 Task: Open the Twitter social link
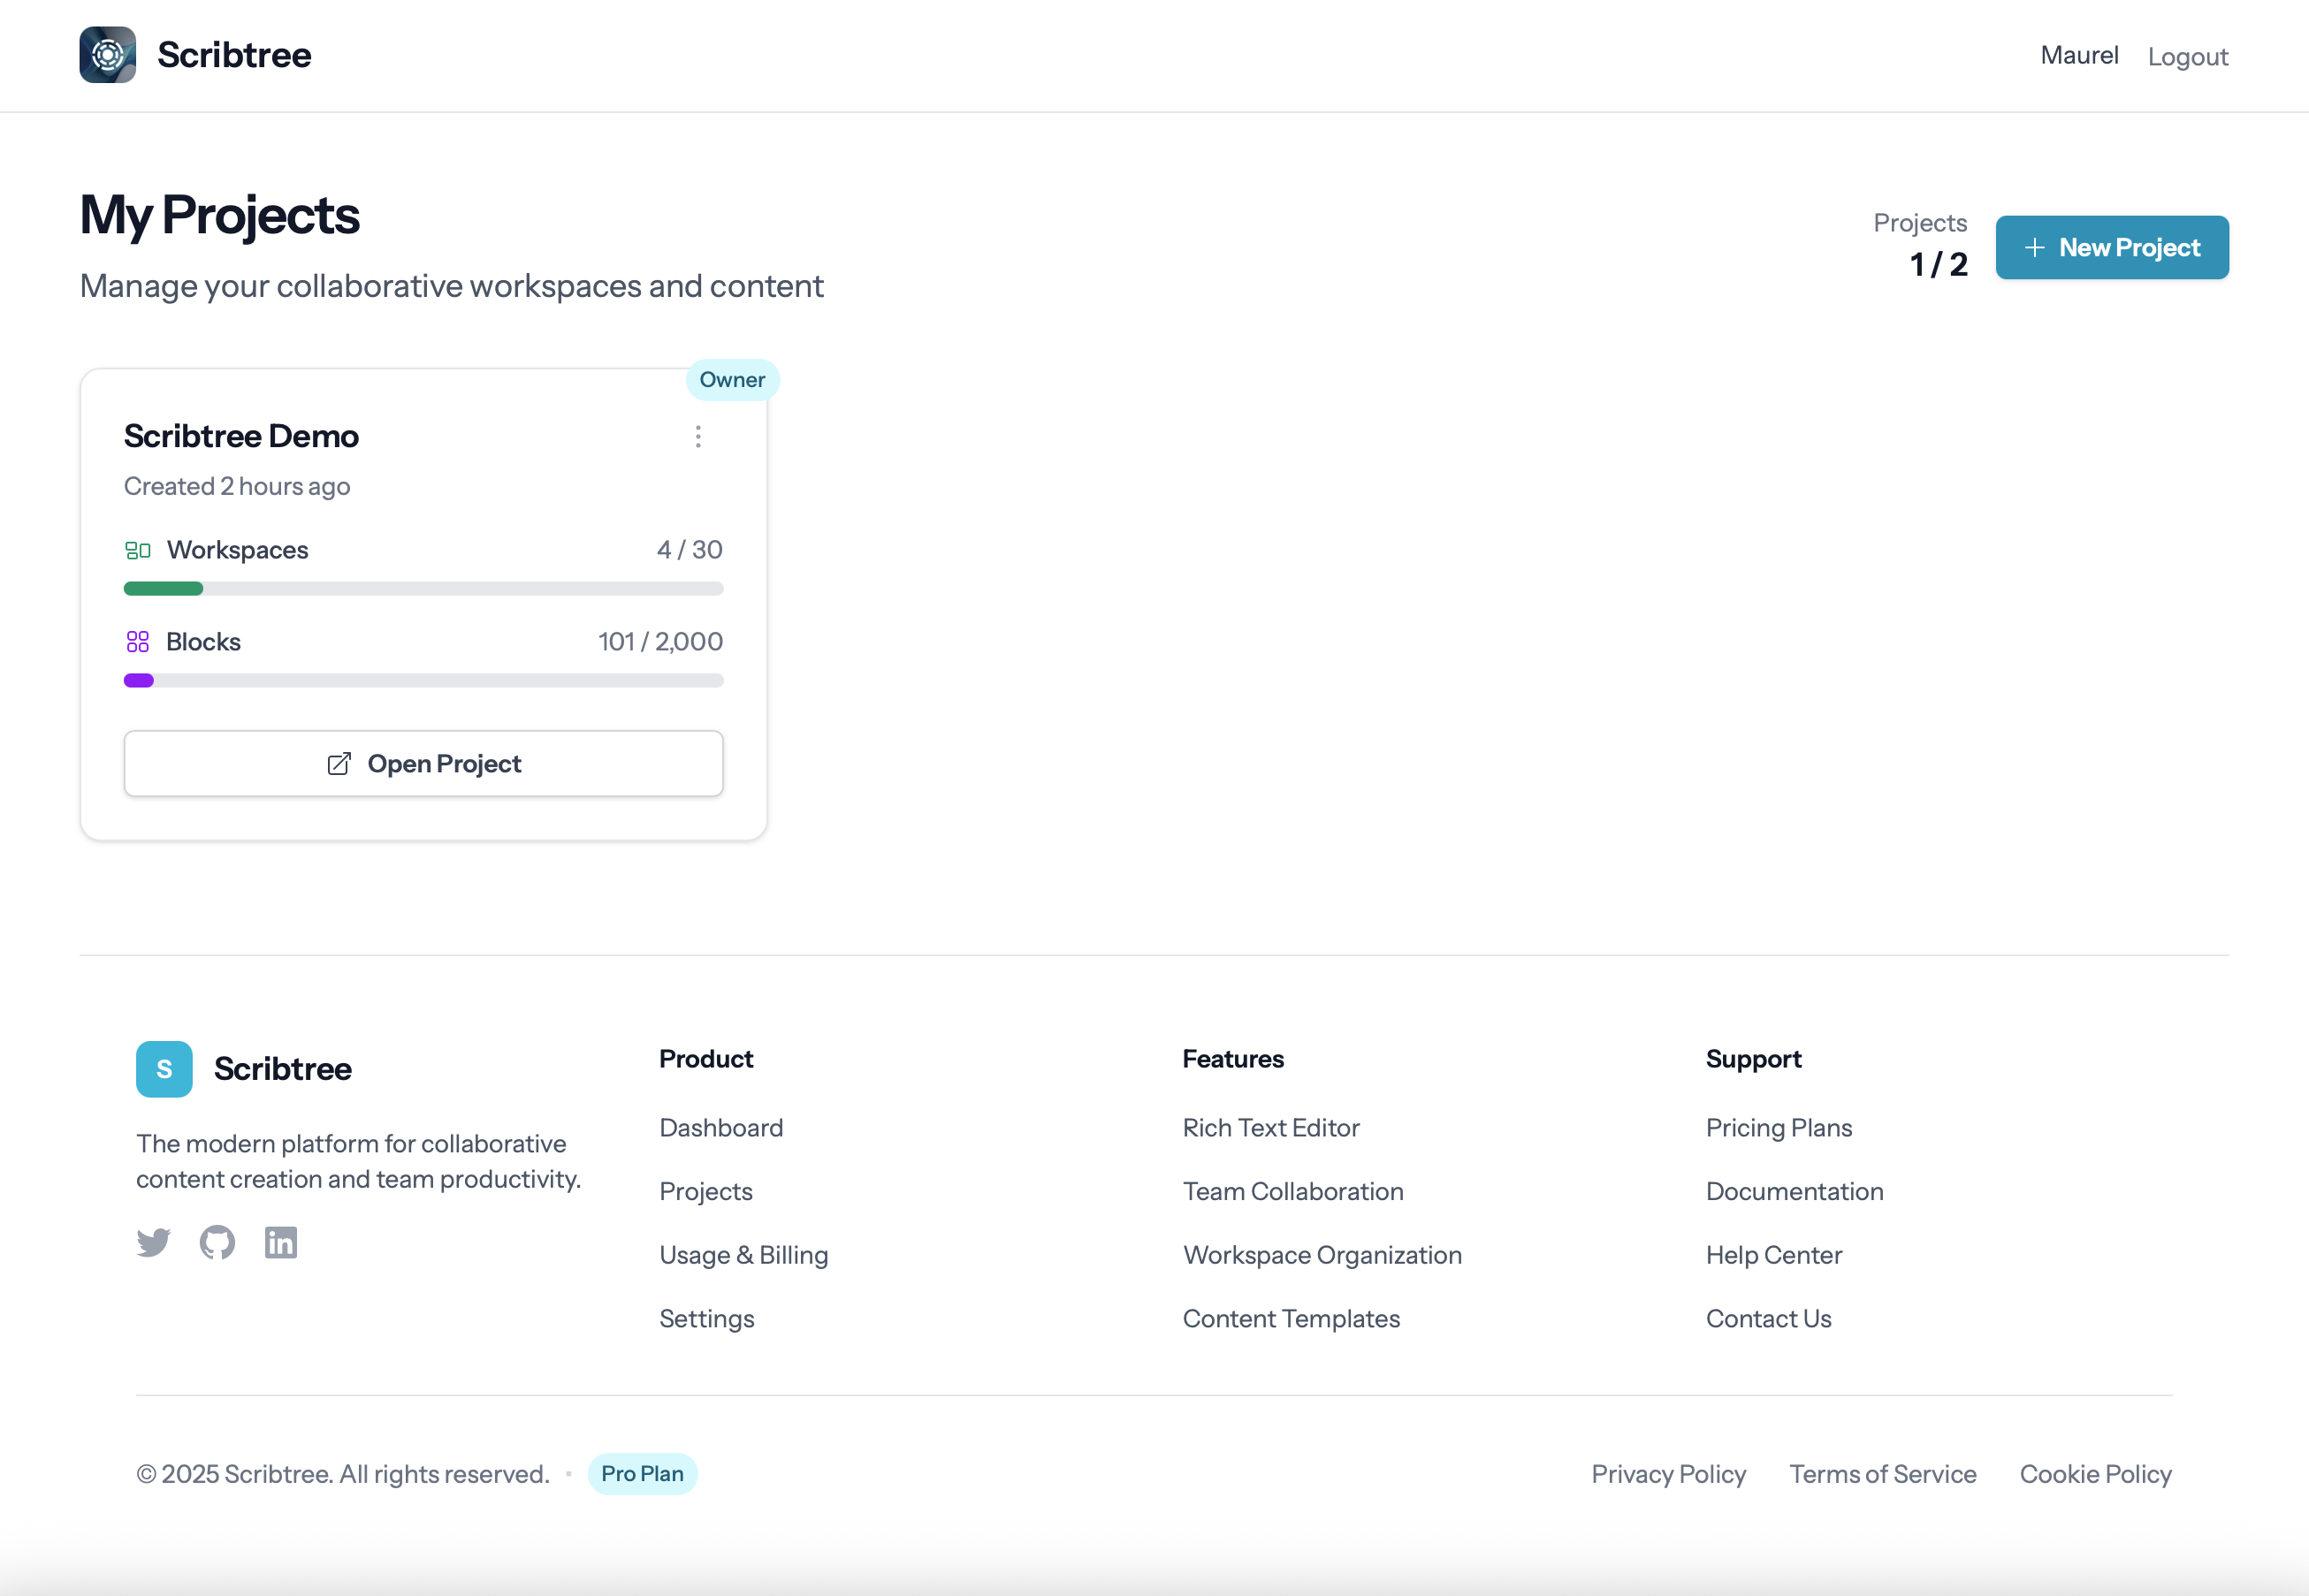pyautogui.click(x=153, y=1242)
